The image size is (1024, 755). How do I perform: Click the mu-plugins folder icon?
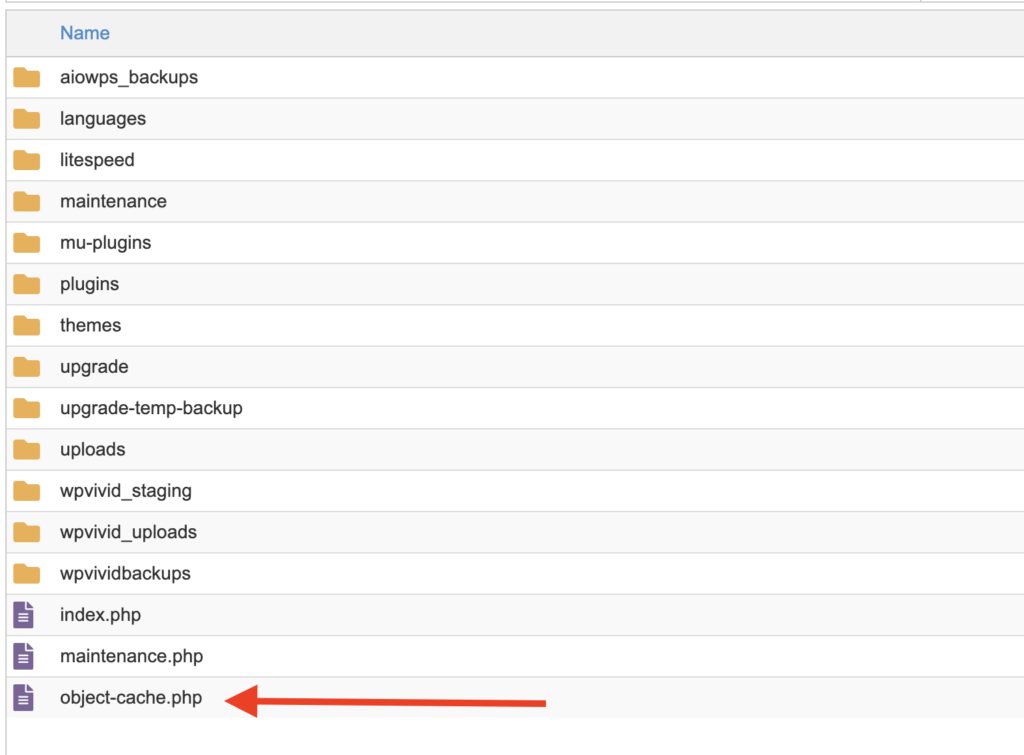[26, 243]
